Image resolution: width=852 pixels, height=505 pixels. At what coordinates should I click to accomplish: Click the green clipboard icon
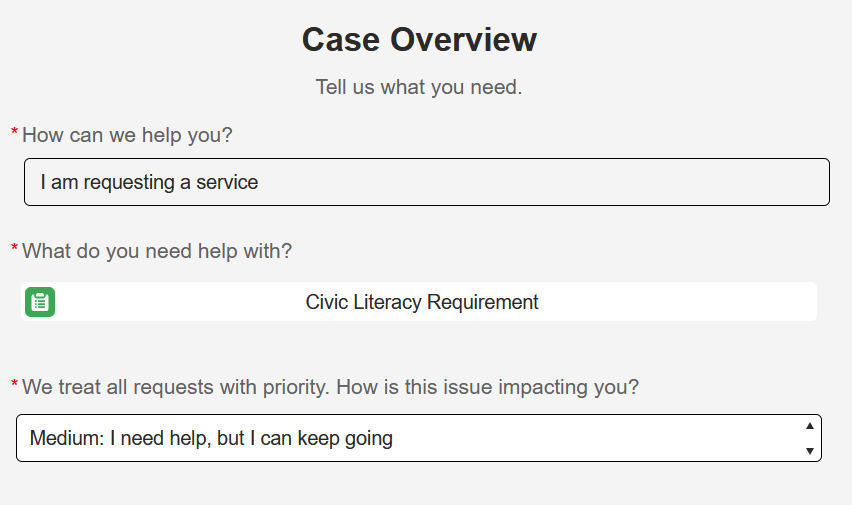pyautogui.click(x=40, y=302)
